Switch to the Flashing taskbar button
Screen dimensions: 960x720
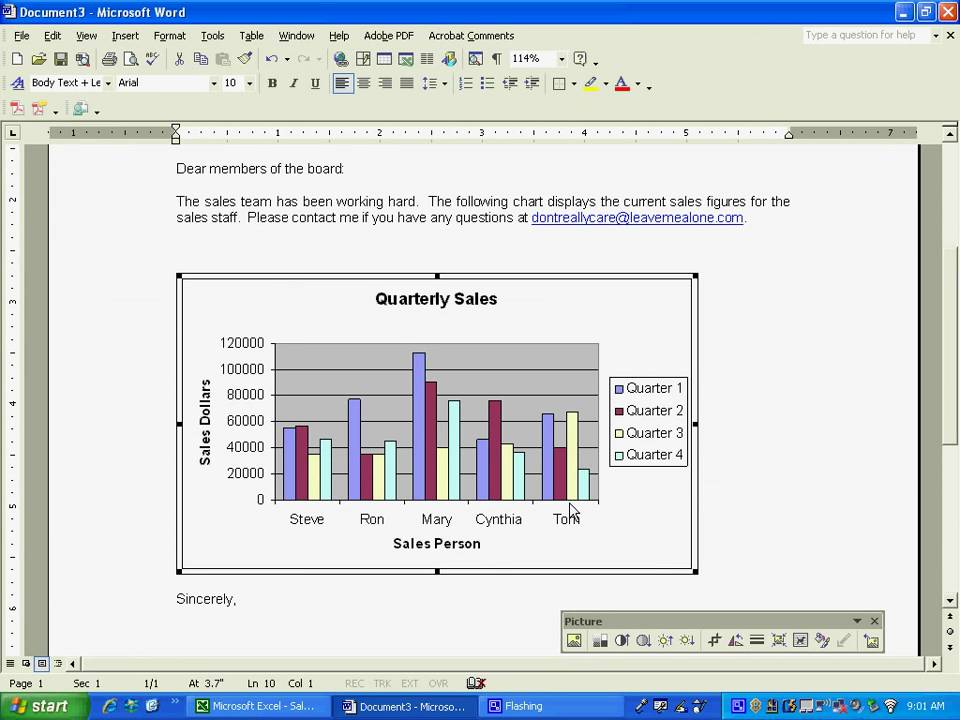click(x=551, y=706)
